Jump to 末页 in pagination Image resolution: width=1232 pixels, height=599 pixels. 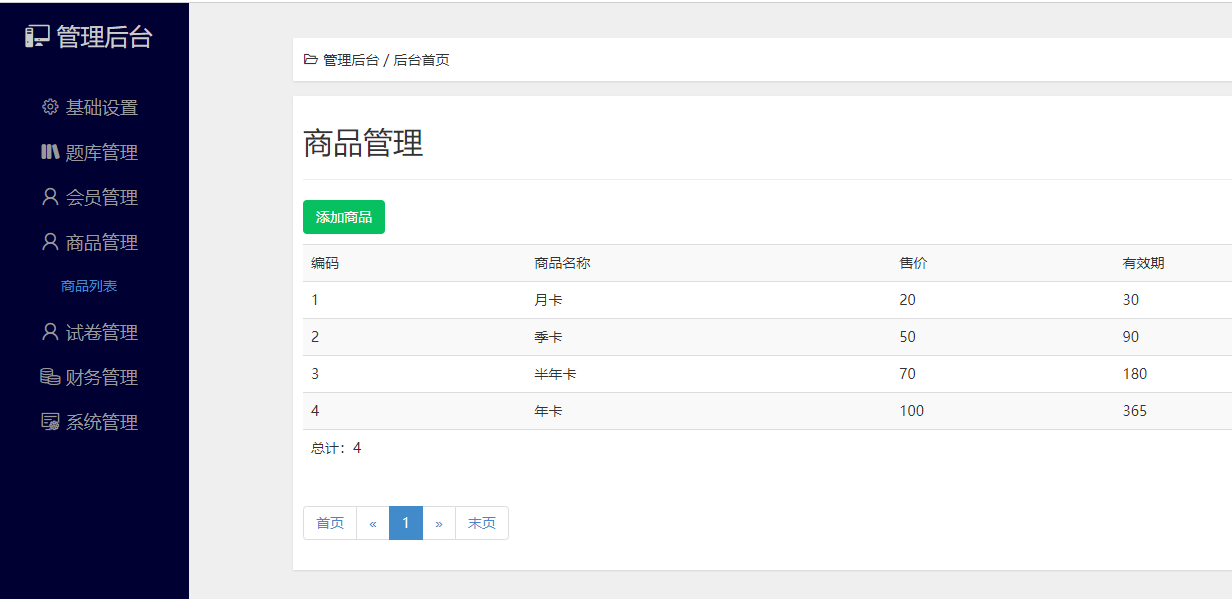tap(482, 523)
